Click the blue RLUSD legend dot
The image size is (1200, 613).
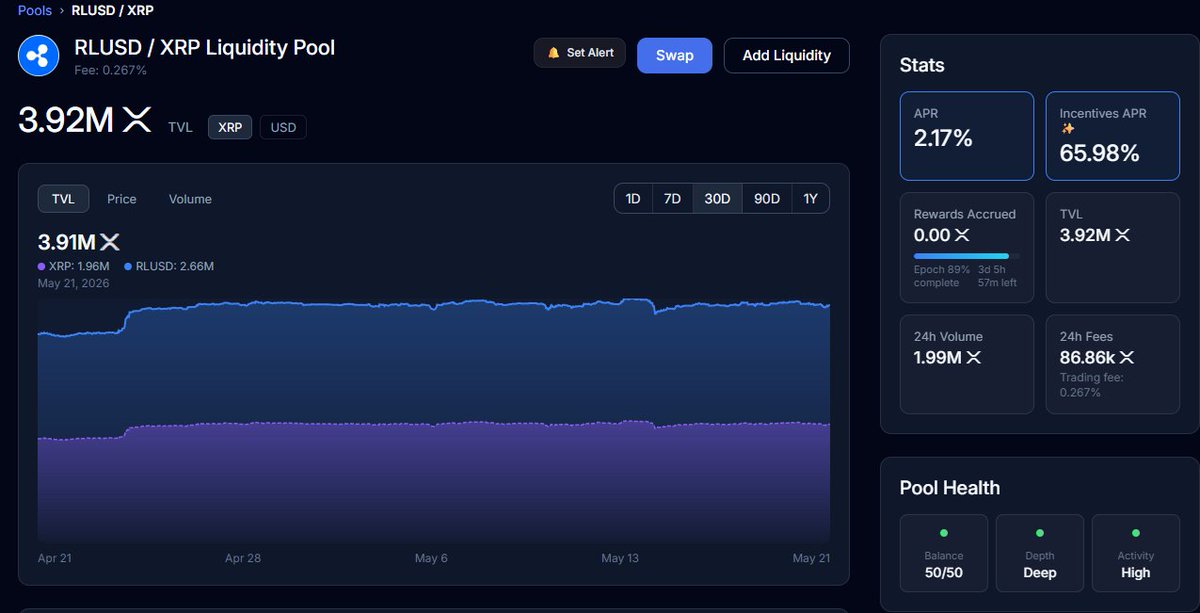click(128, 267)
